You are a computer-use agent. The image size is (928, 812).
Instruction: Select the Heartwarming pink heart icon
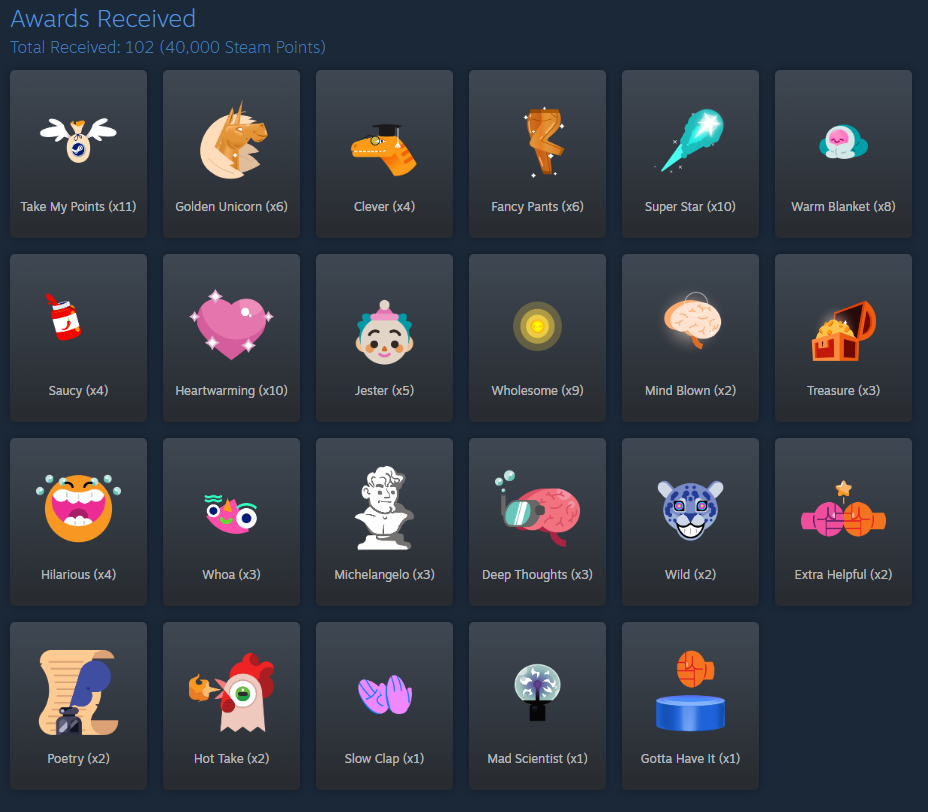[x=231, y=324]
